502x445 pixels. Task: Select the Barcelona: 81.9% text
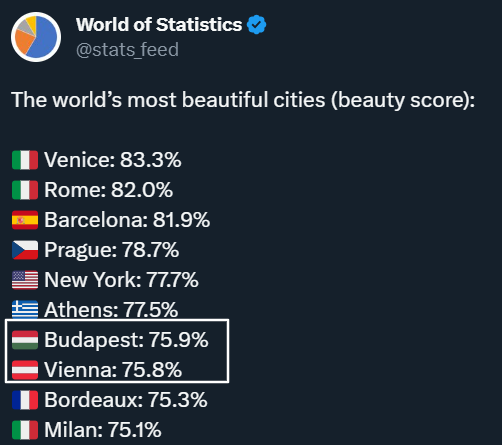click(x=127, y=220)
